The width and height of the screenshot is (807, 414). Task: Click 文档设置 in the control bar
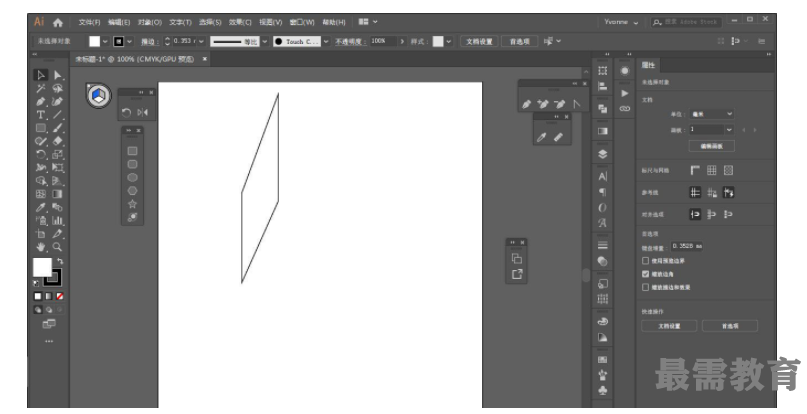coord(479,41)
